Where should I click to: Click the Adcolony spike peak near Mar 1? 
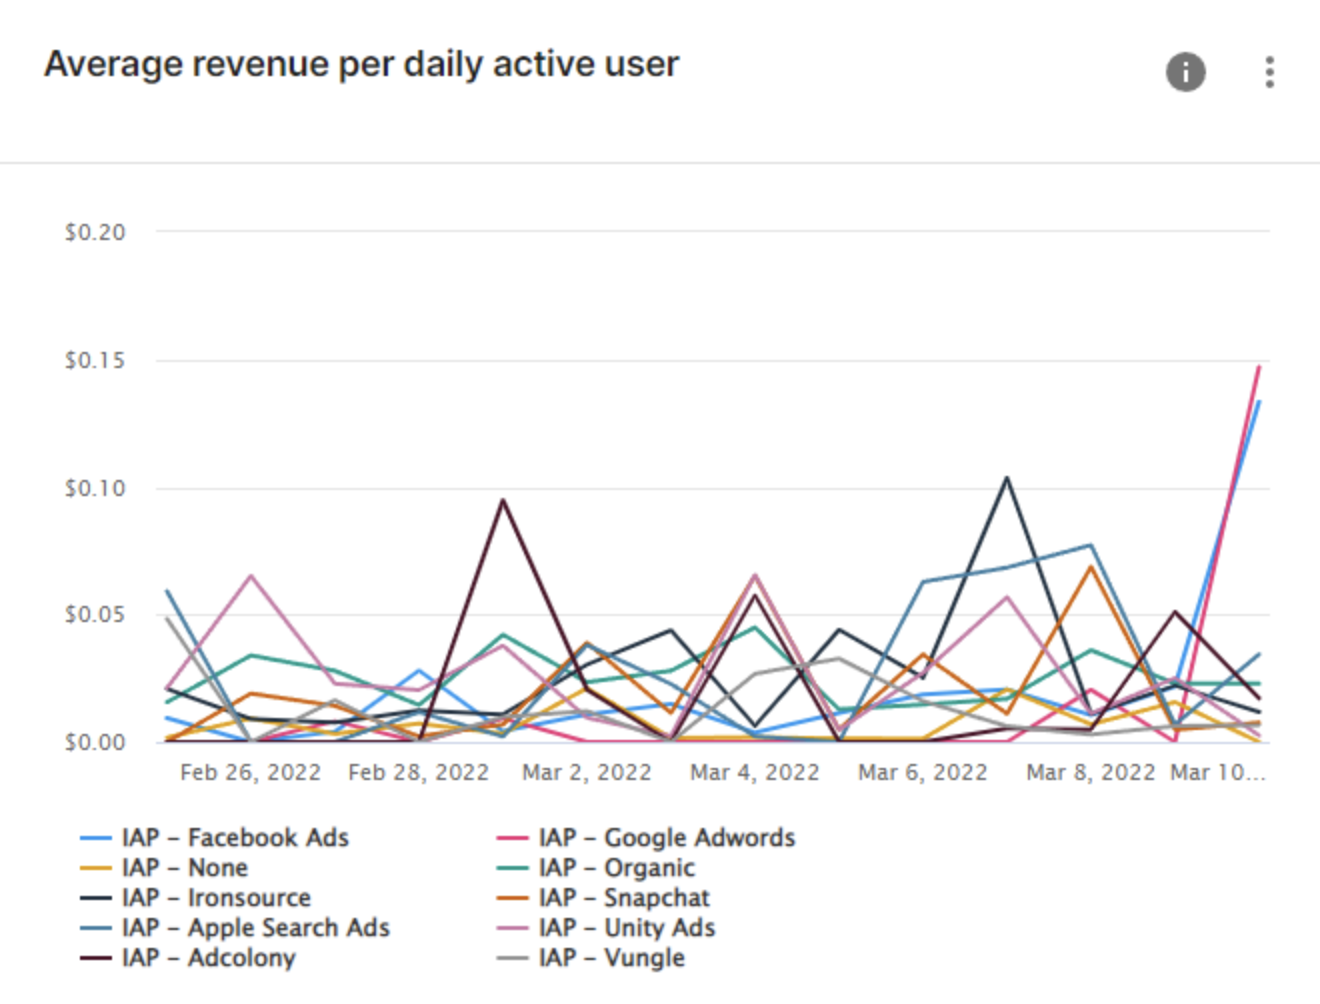[x=503, y=500]
